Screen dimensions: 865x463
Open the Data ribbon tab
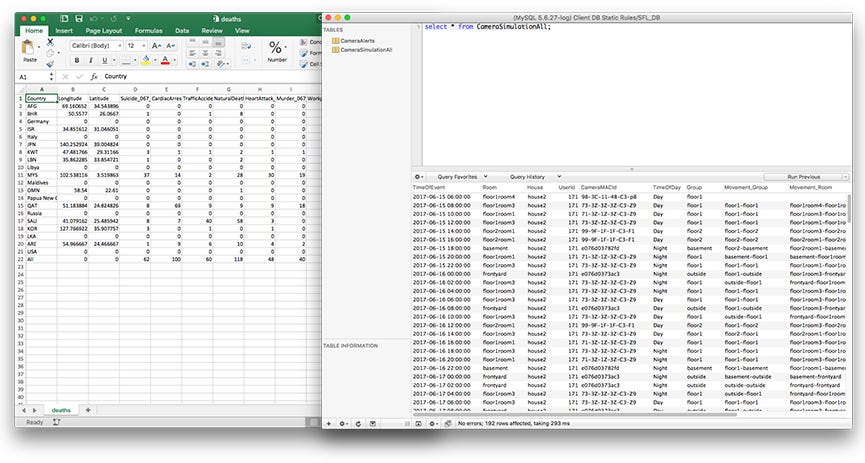pyautogui.click(x=182, y=31)
